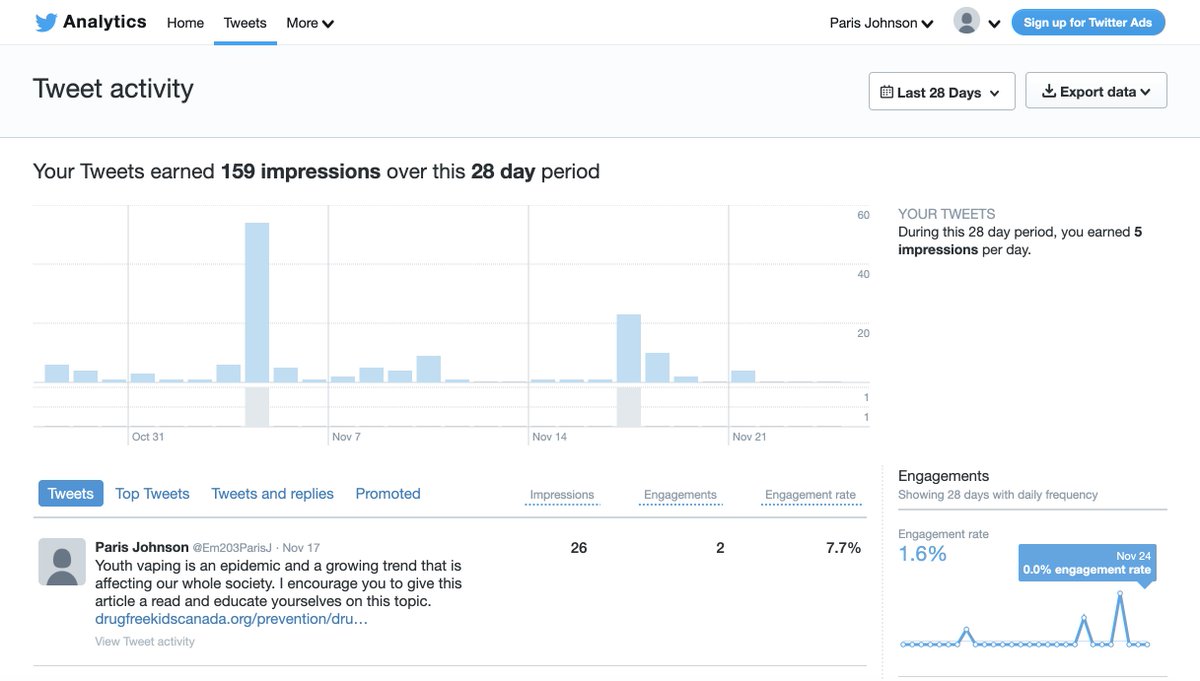The image size is (1200, 681).
Task: Click the 26 impressions value
Action: (x=579, y=548)
